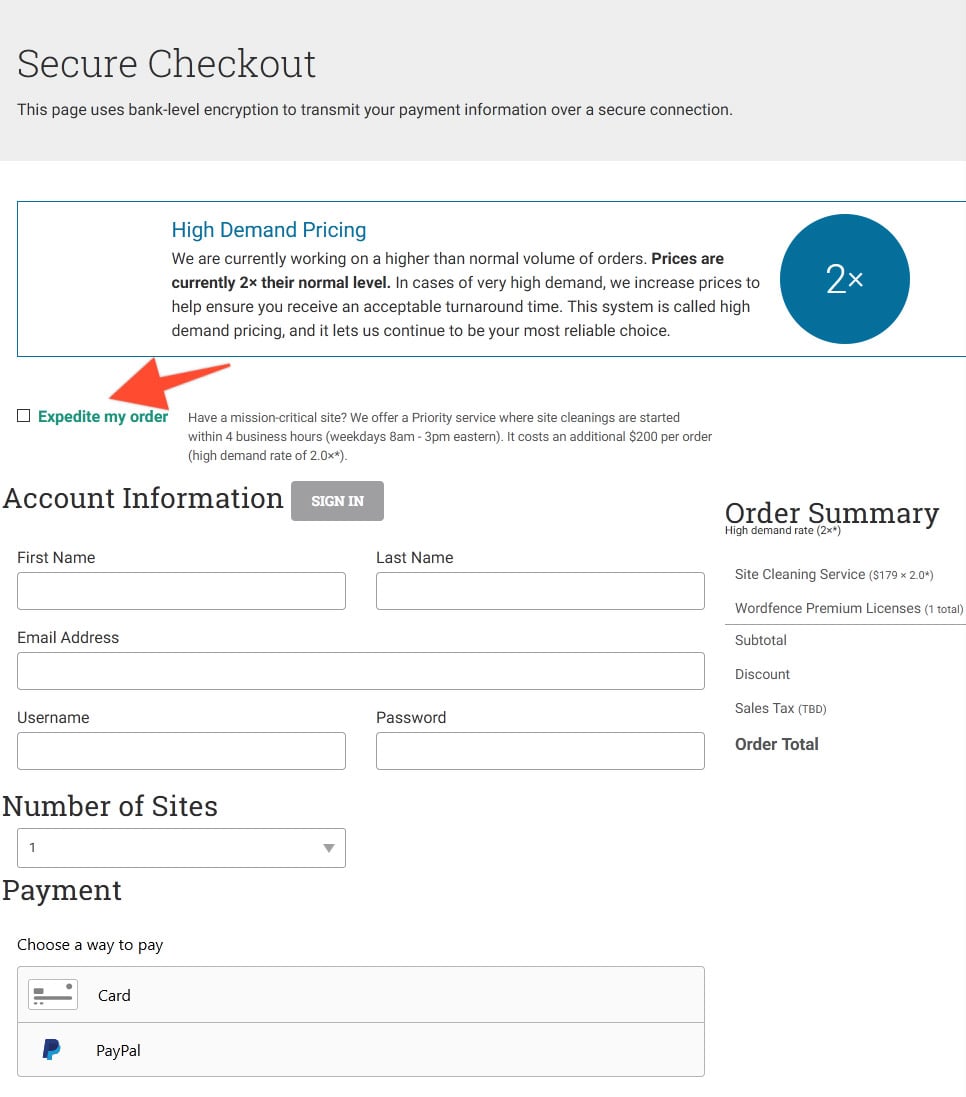
Task: Click the Sales Tax (TBD) row
Action: coord(781,709)
